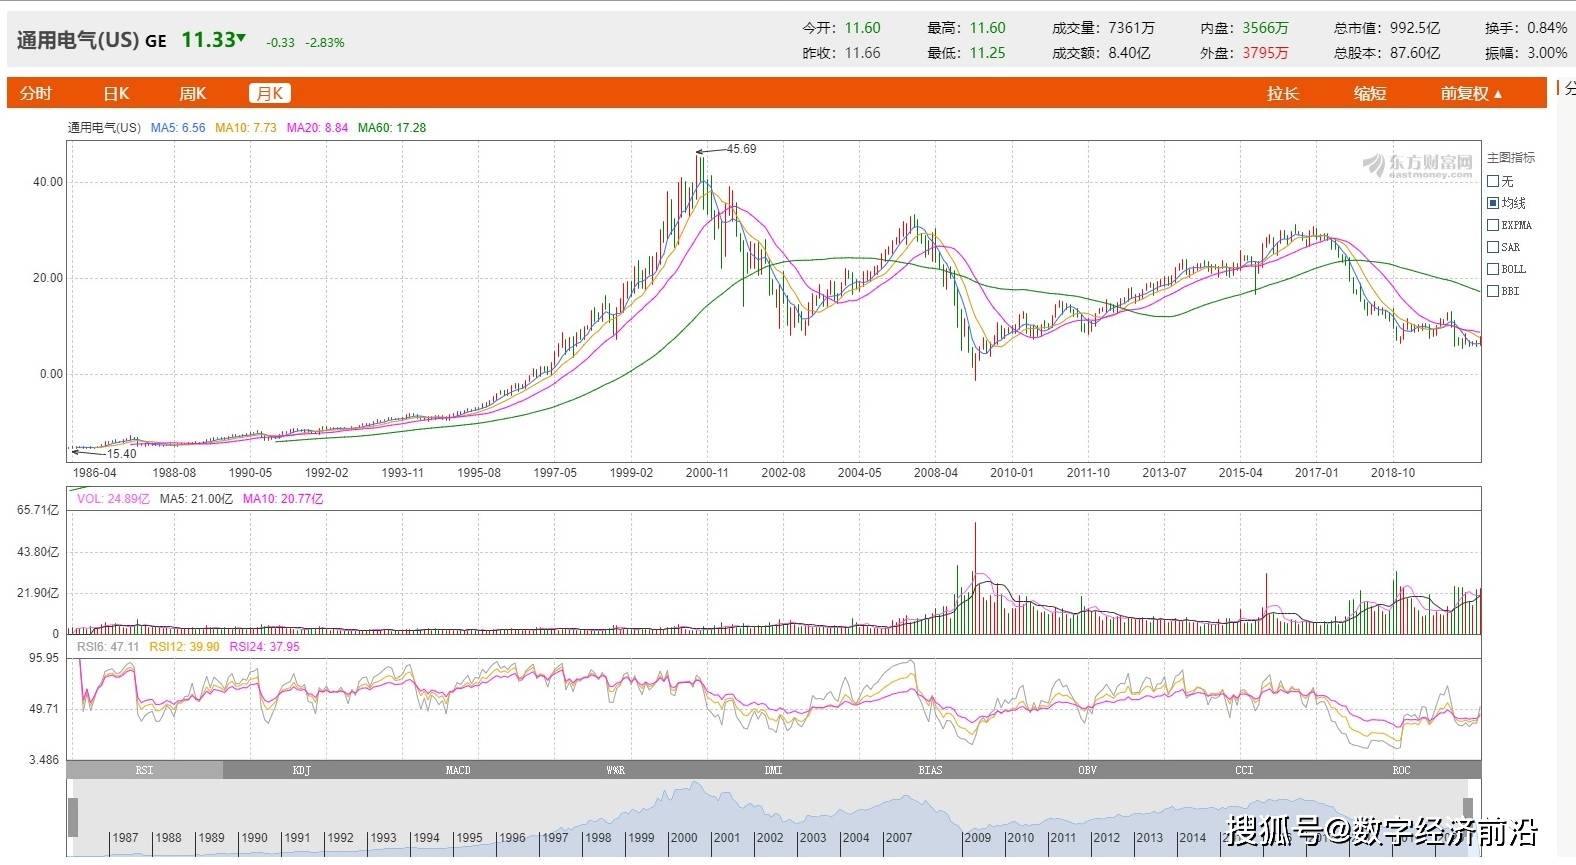Check the 无 indicator option
Screen dimensions: 1576x865
pyautogui.click(x=1493, y=181)
